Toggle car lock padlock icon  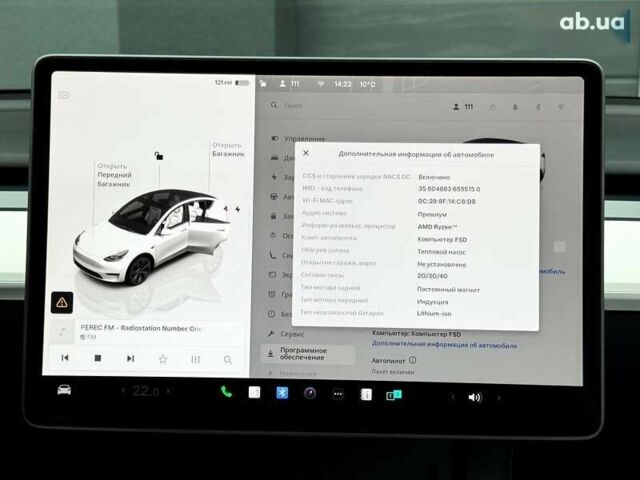(x=159, y=156)
